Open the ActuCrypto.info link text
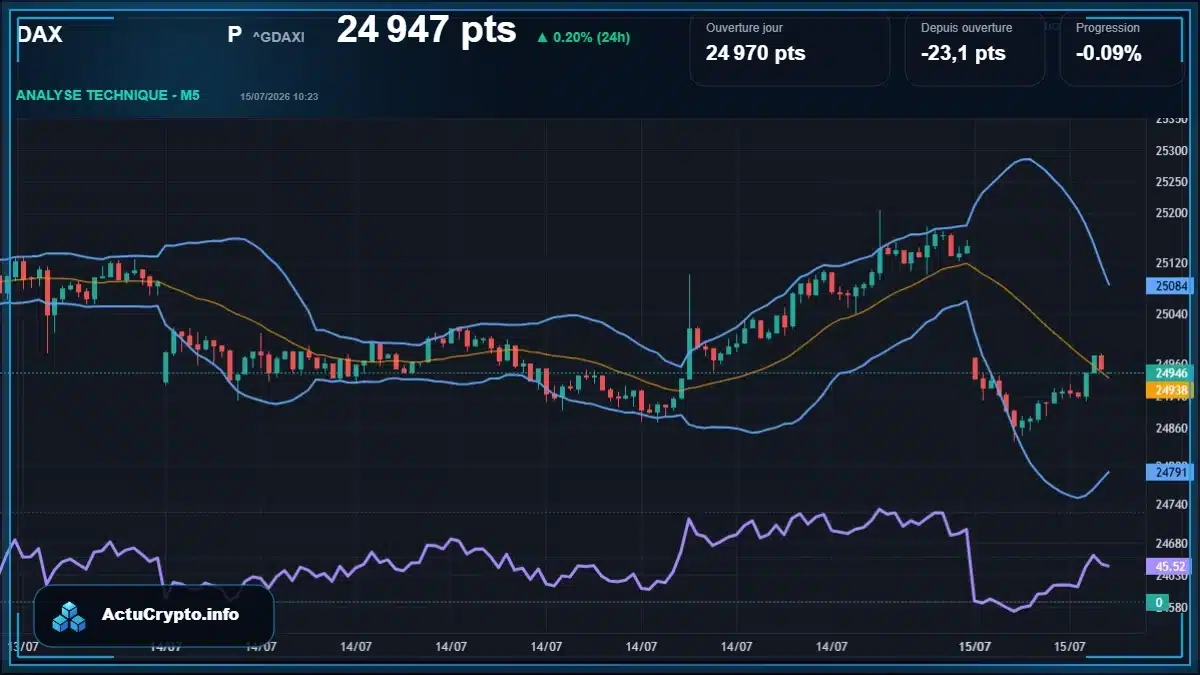The width and height of the screenshot is (1200, 675). pos(171,614)
